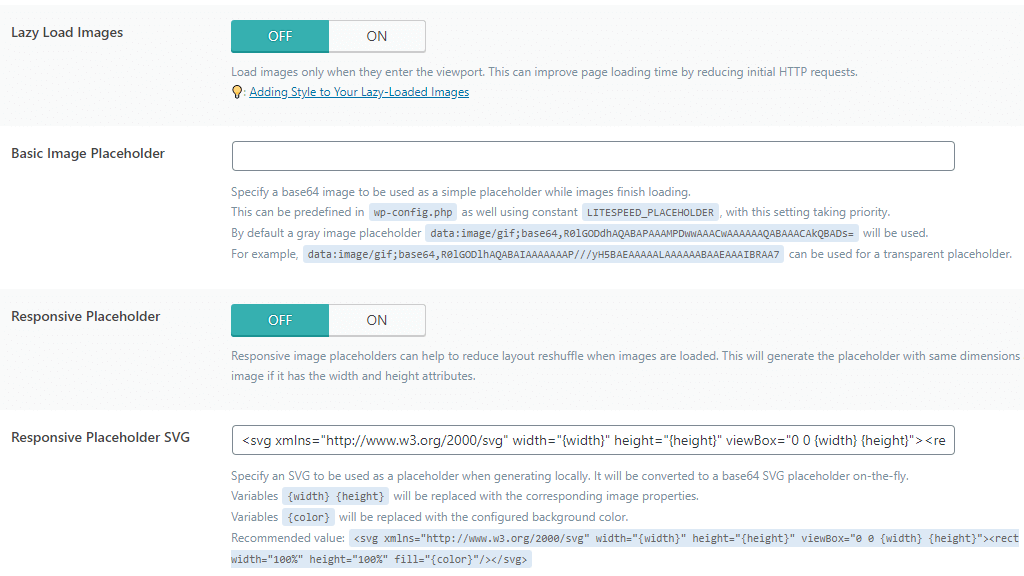
Task: Click the Basic Image Placeholder label
Action: tap(88, 153)
